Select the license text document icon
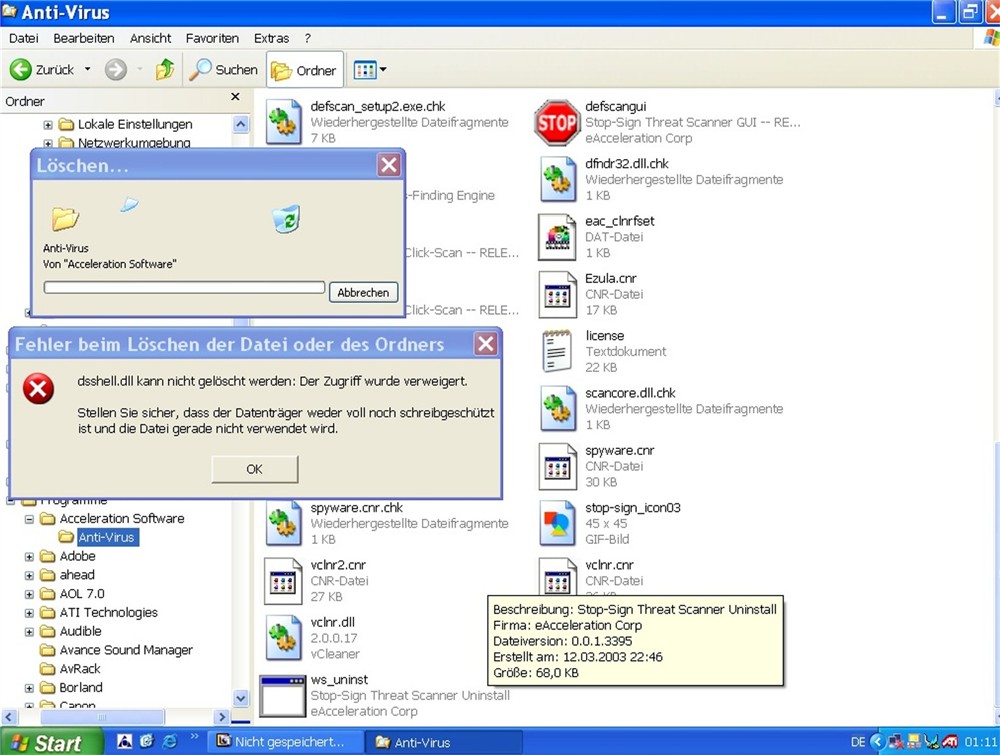This screenshot has height=755, width=1000. (x=557, y=351)
